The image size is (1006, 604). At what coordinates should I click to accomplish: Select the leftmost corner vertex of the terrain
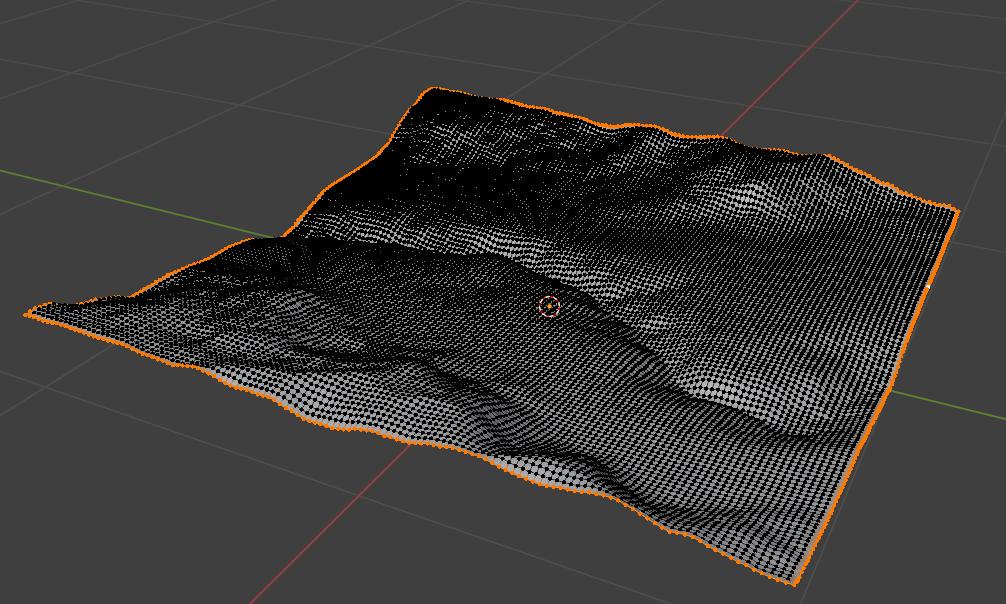tap(27, 314)
